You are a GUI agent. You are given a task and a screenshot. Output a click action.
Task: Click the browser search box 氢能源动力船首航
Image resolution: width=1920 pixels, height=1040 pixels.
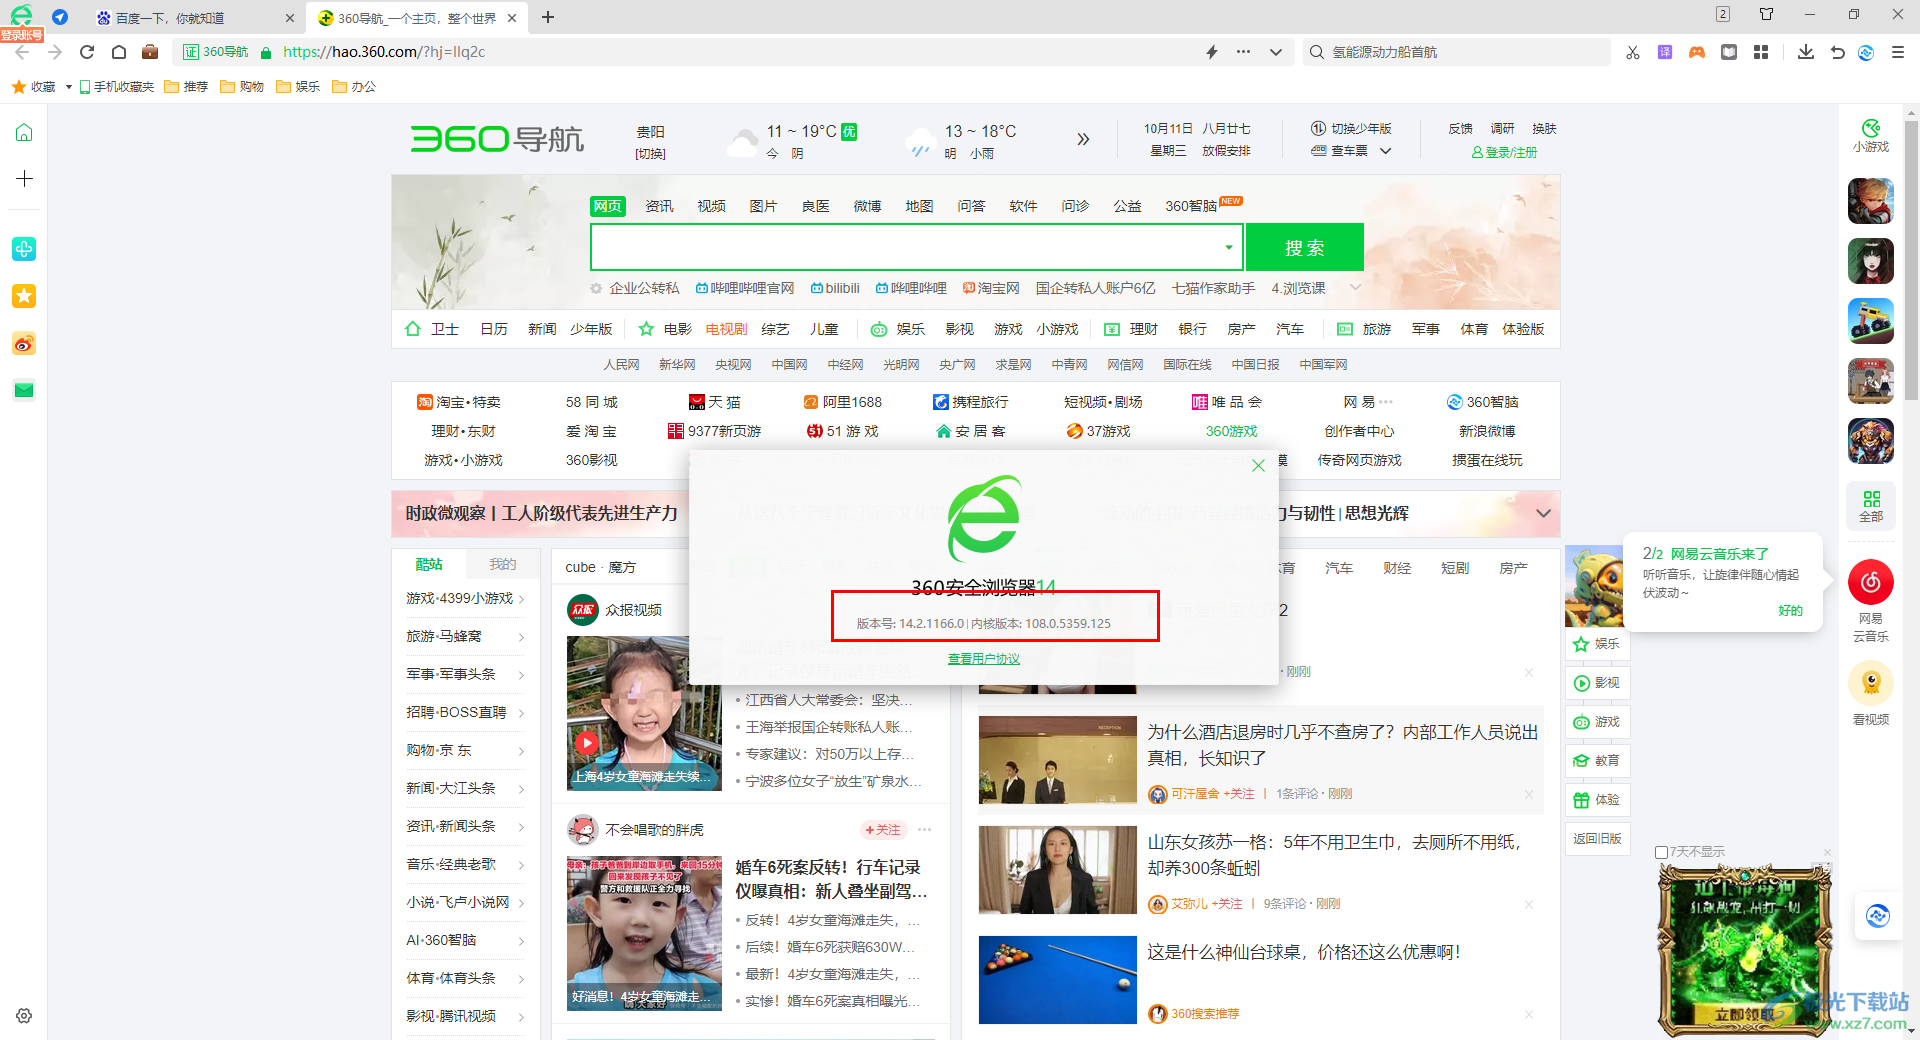[x=1458, y=52]
